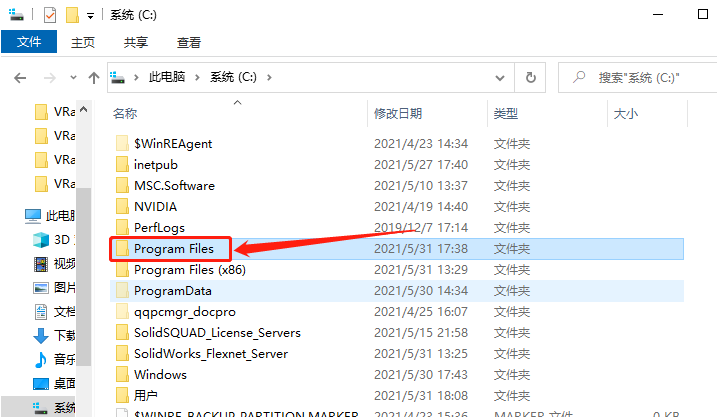Select the Program Files (x86) folder icon
The height and width of the screenshot is (417, 717).
pos(122,270)
